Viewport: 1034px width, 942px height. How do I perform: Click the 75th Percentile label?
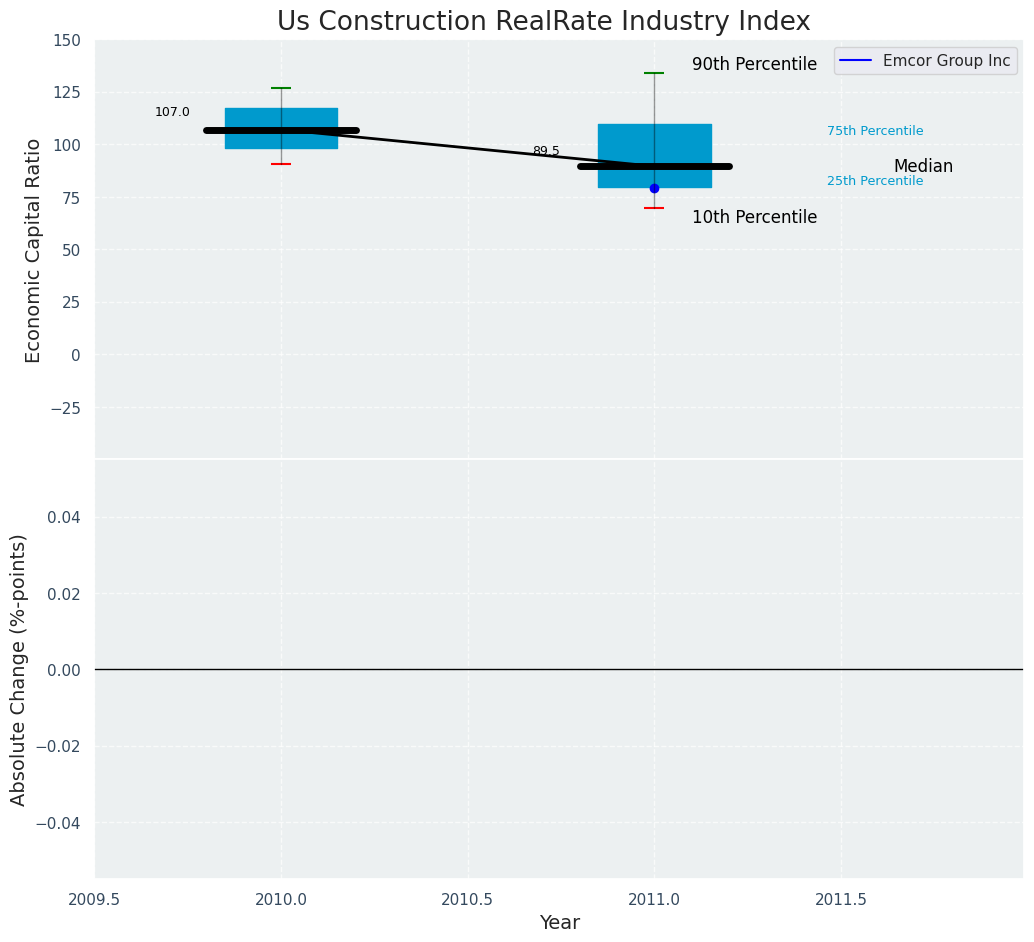pyautogui.click(x=874, y=131)
